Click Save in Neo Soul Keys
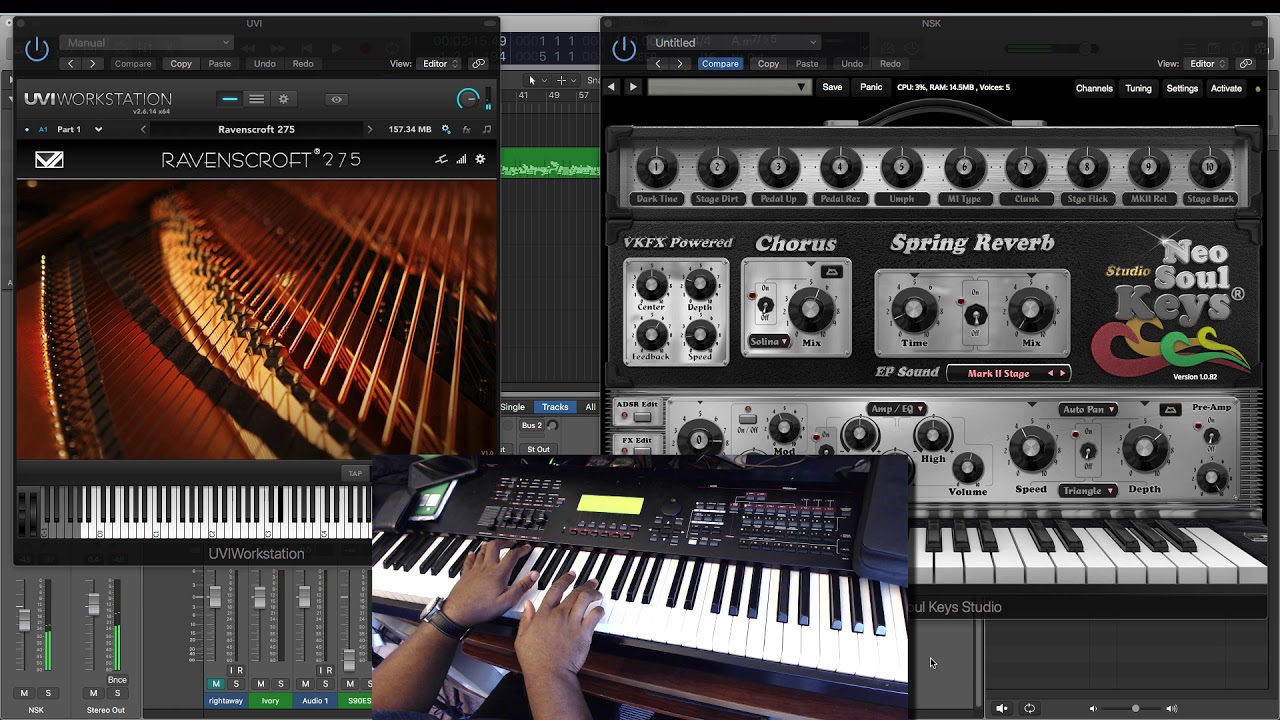 point(832,88)
